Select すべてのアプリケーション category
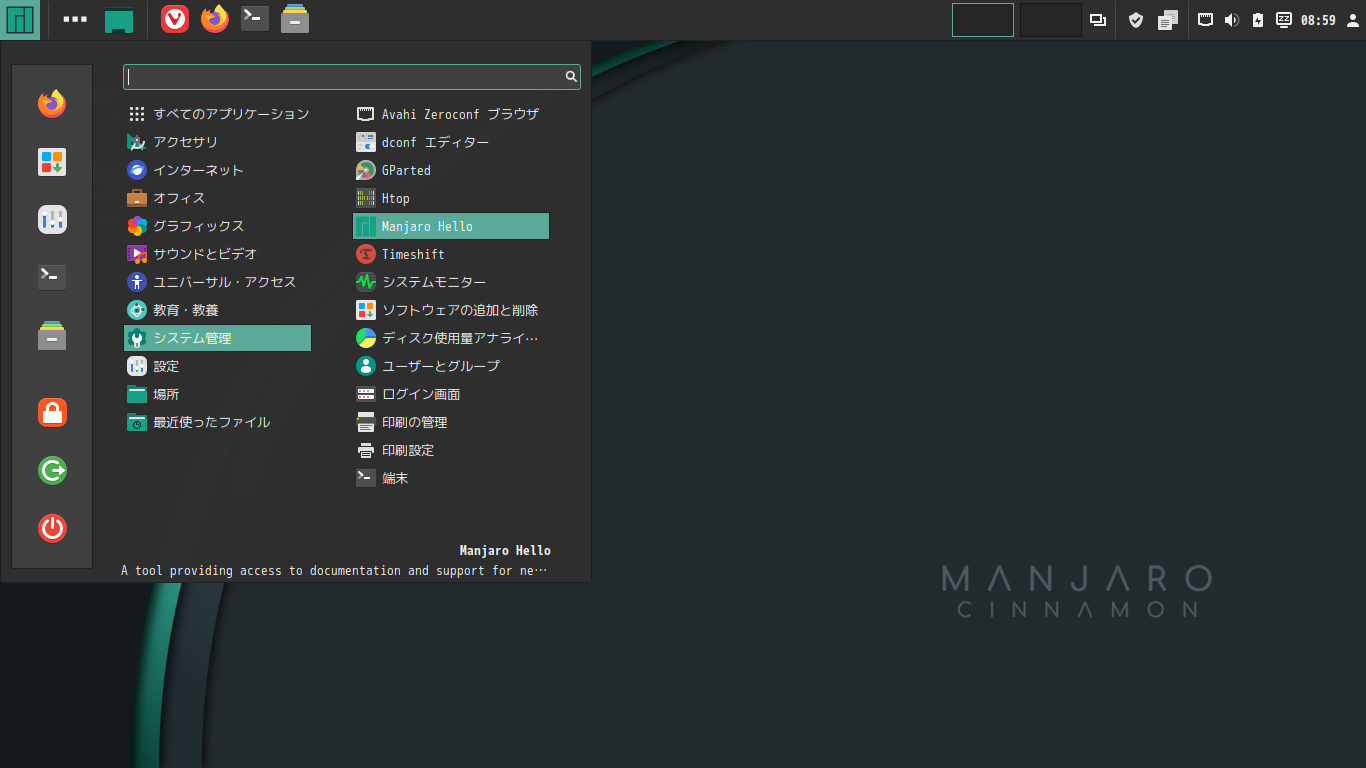The height and width of the screenshot is (768, 1366). [217, 114]
